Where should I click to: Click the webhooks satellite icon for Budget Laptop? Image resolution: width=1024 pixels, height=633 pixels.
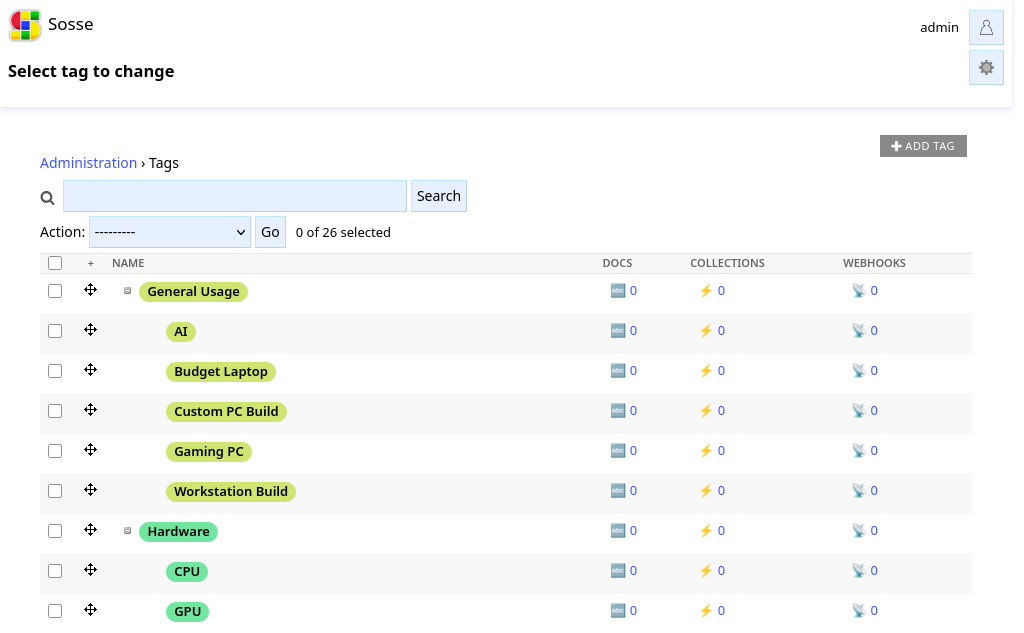coord(859,370)
